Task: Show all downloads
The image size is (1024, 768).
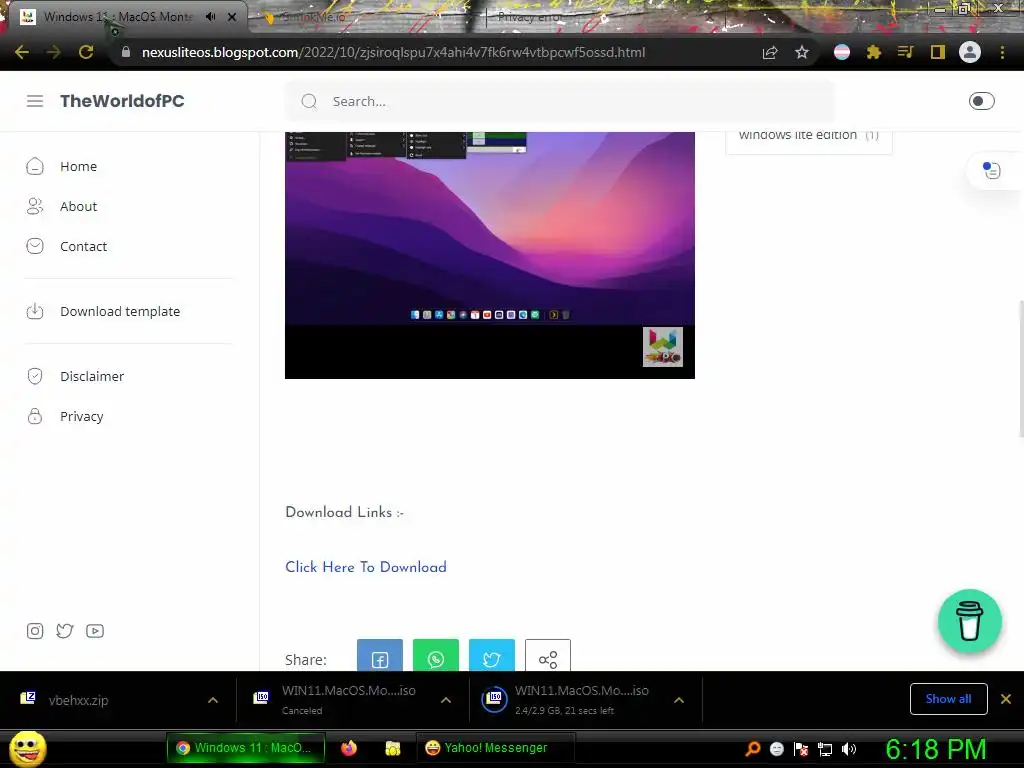Action: [948, 699]
